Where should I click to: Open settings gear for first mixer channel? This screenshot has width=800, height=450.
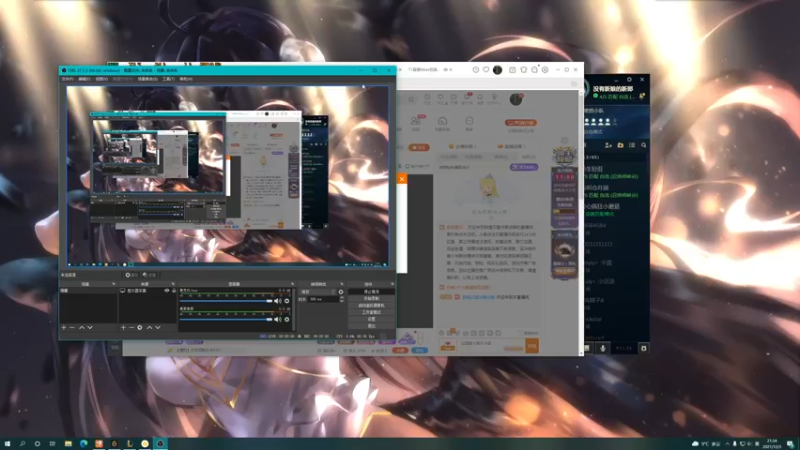tap(287, 301)
